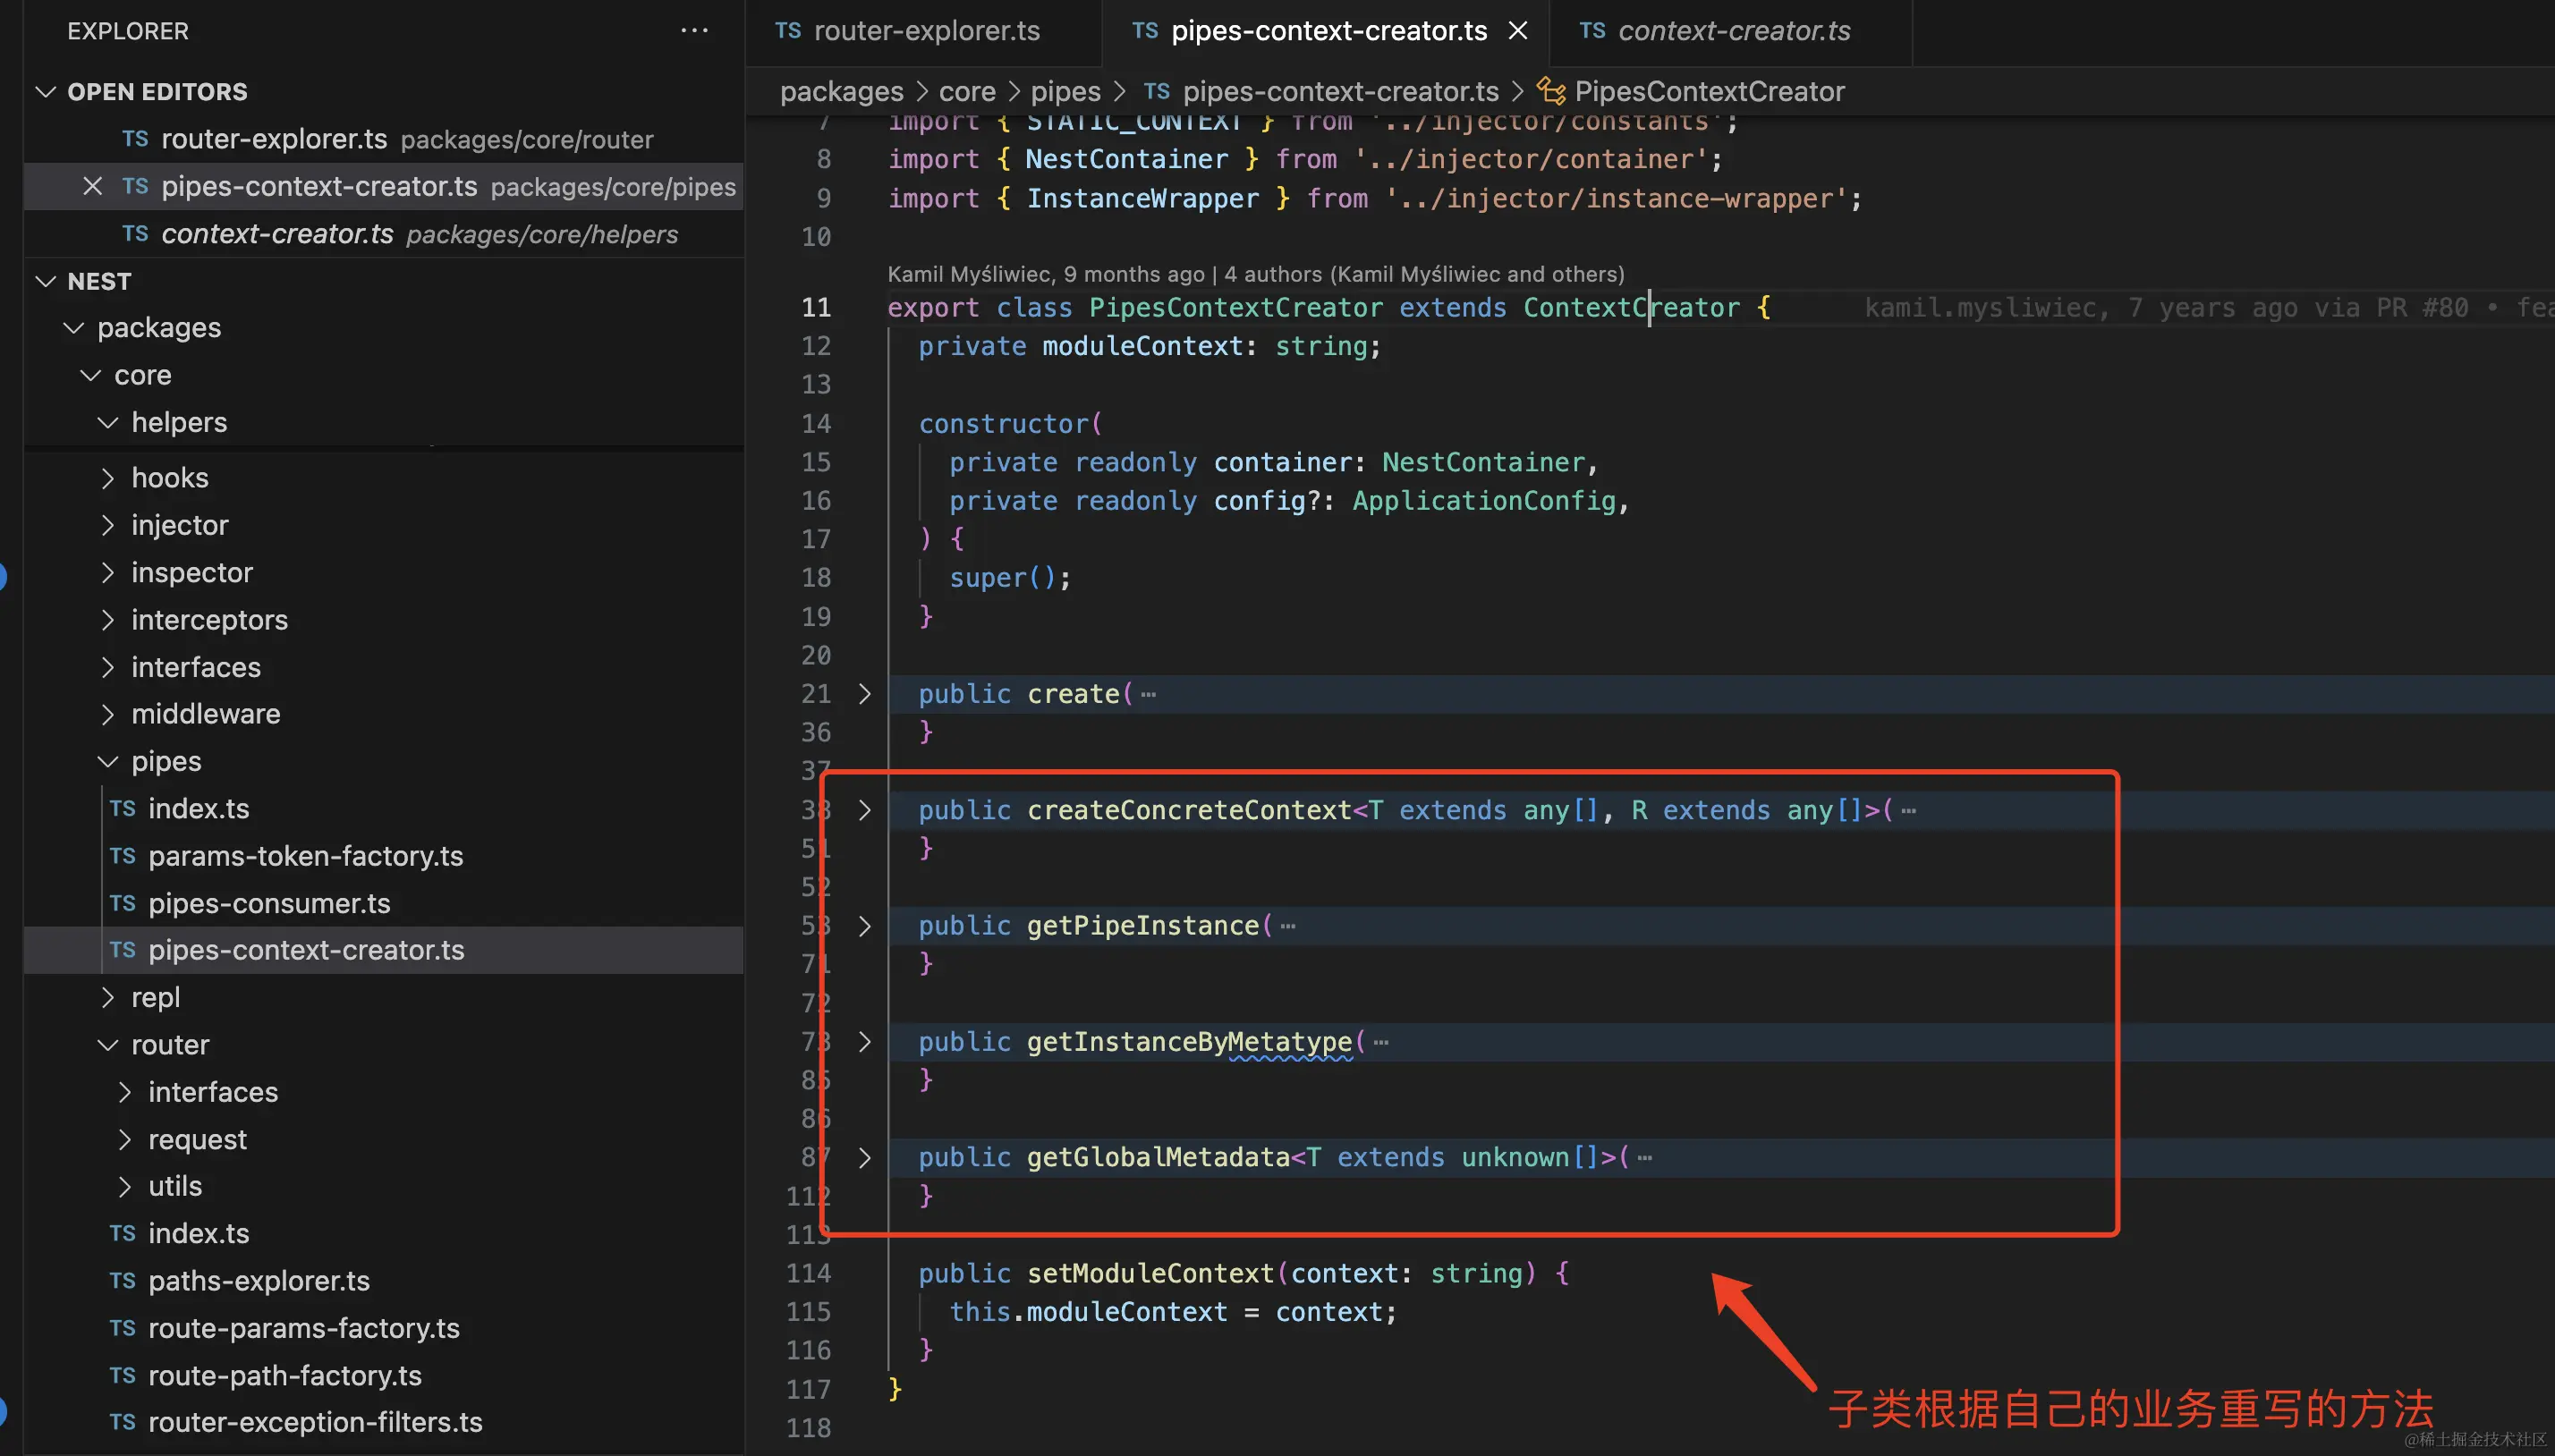The height and width of the screenshot is (1456, 2555).
Task: Click ContextCreator class name on line 11
Action: pyautogui.click(x=1631, y=307)
